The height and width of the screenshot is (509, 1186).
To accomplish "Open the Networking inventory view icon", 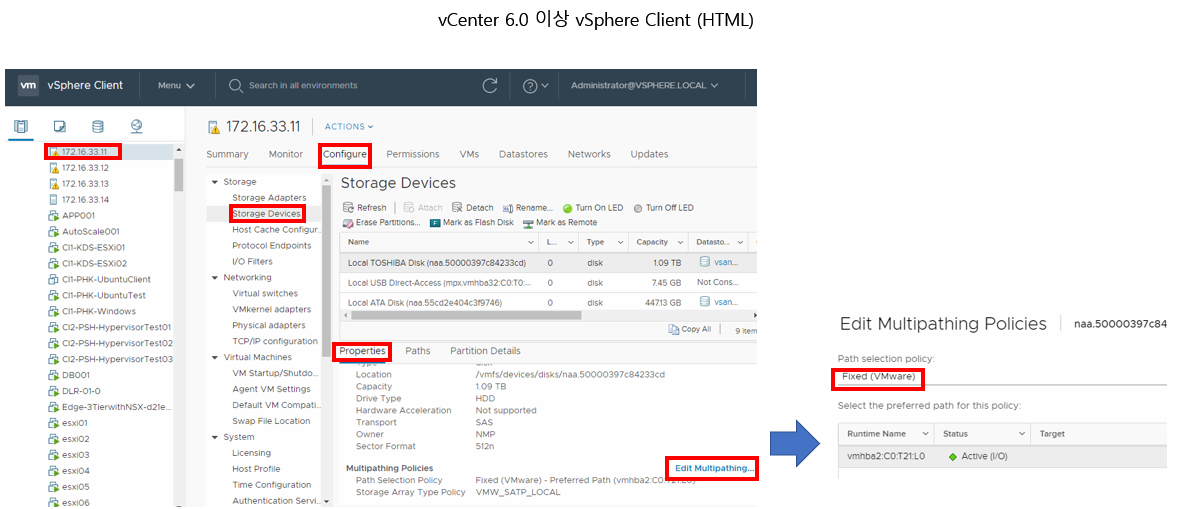I will click(x=136, y=126).
